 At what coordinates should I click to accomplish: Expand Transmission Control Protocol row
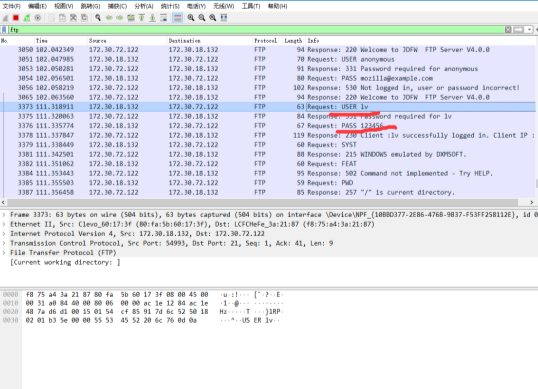pyautogui.click(x=4, y=243)
